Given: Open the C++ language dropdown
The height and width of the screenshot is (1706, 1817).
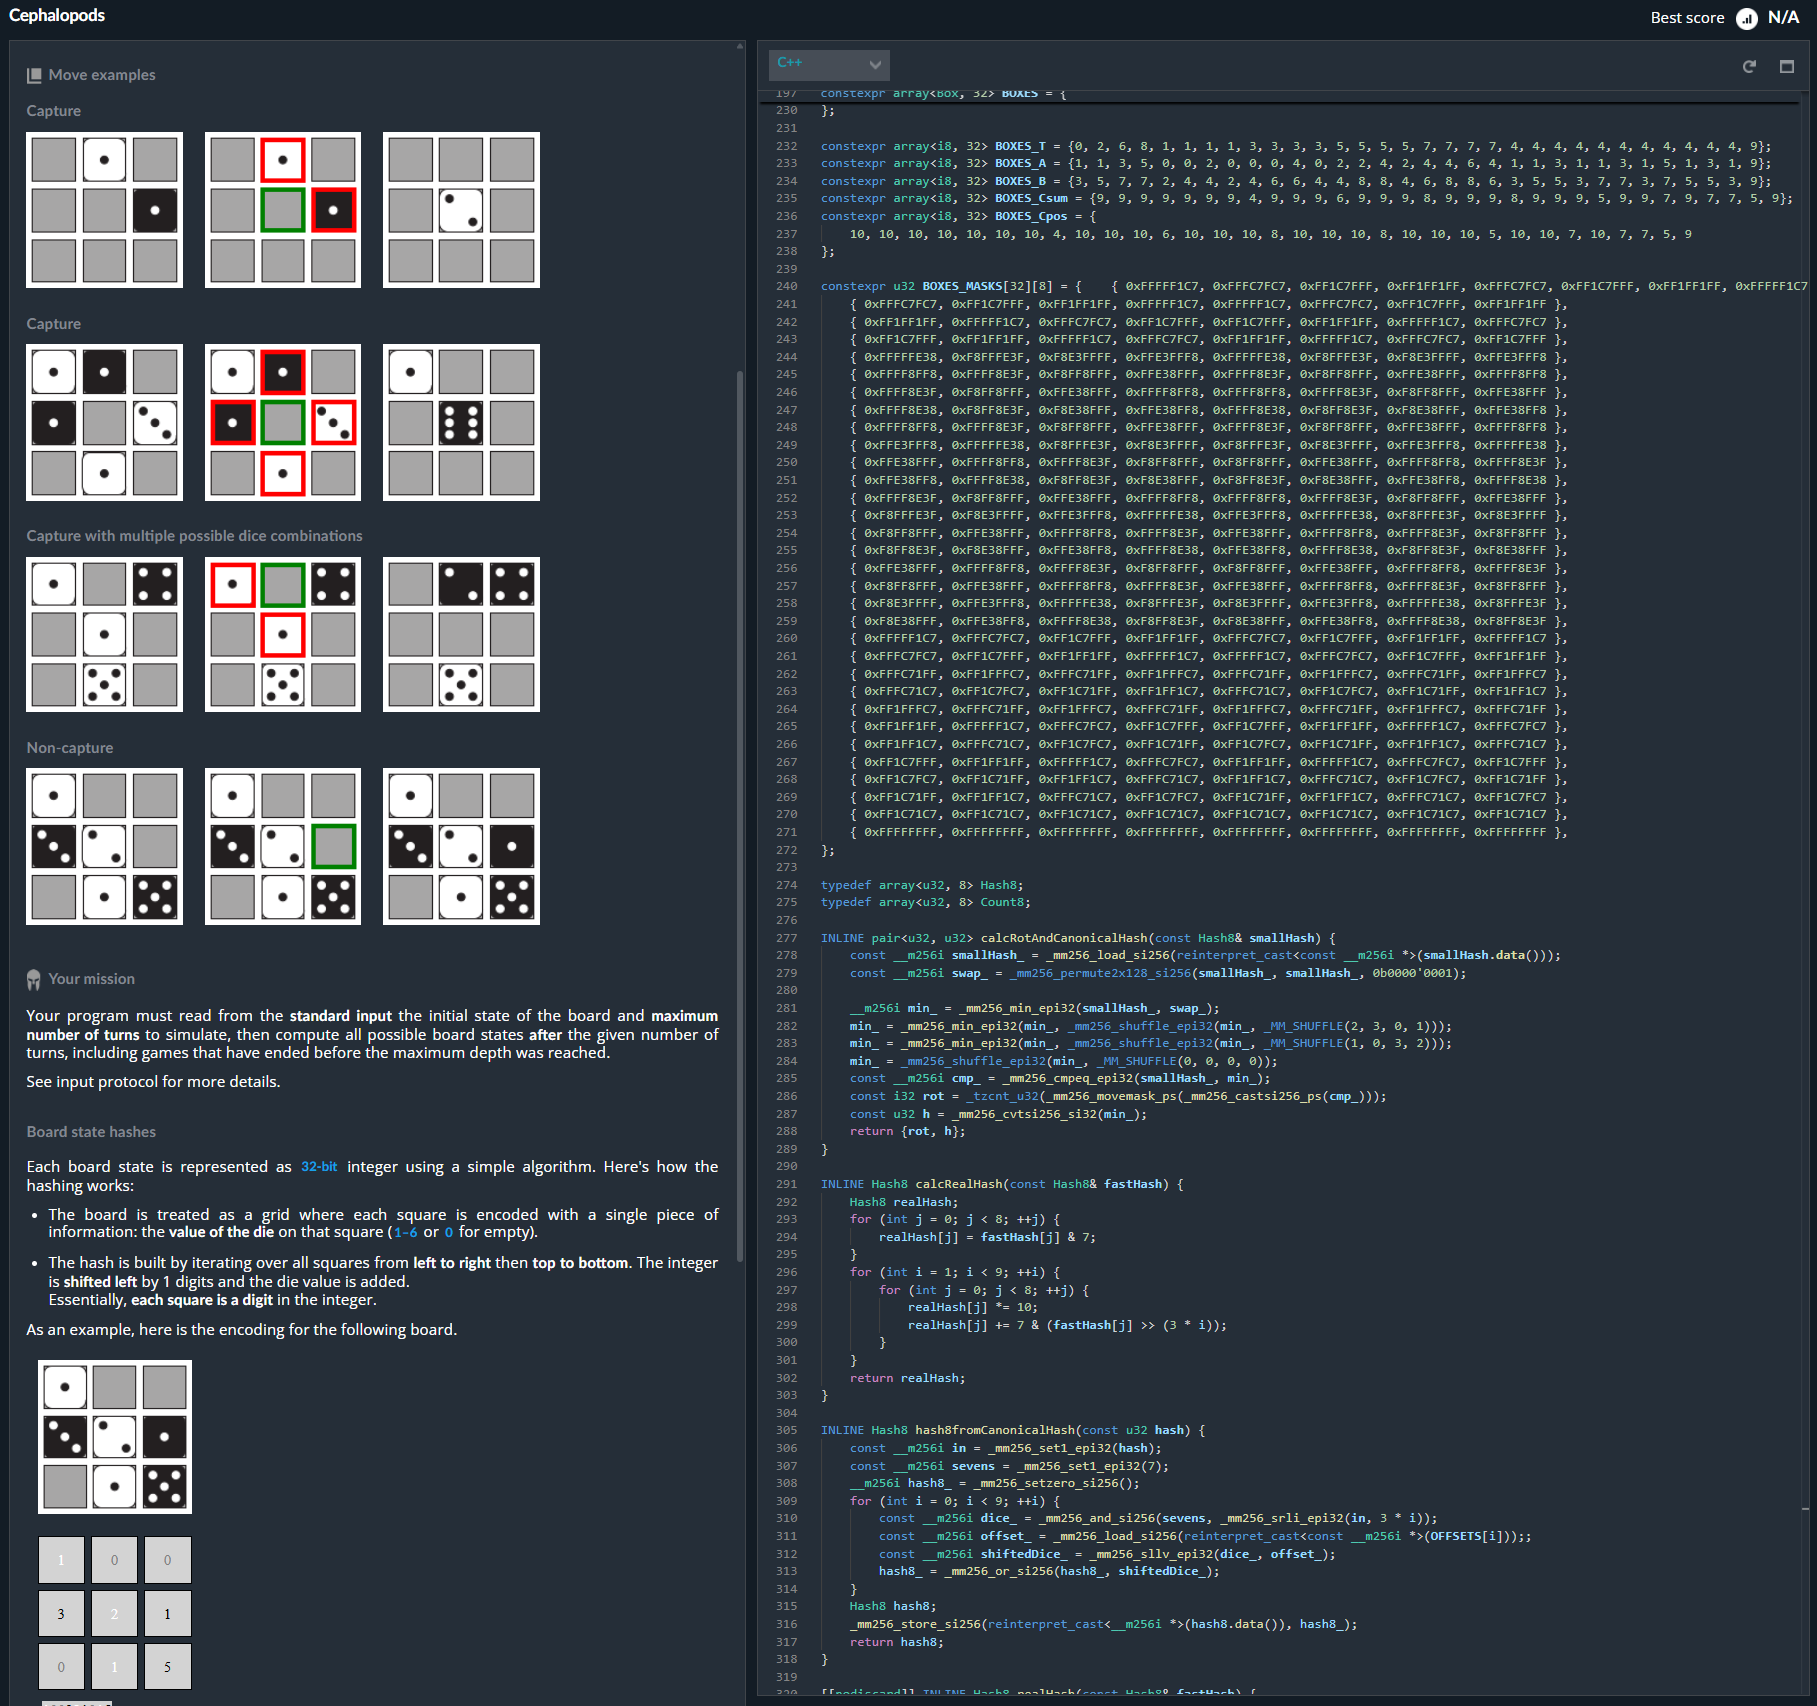Looking at the screenshot, I should tap(828, 64).
